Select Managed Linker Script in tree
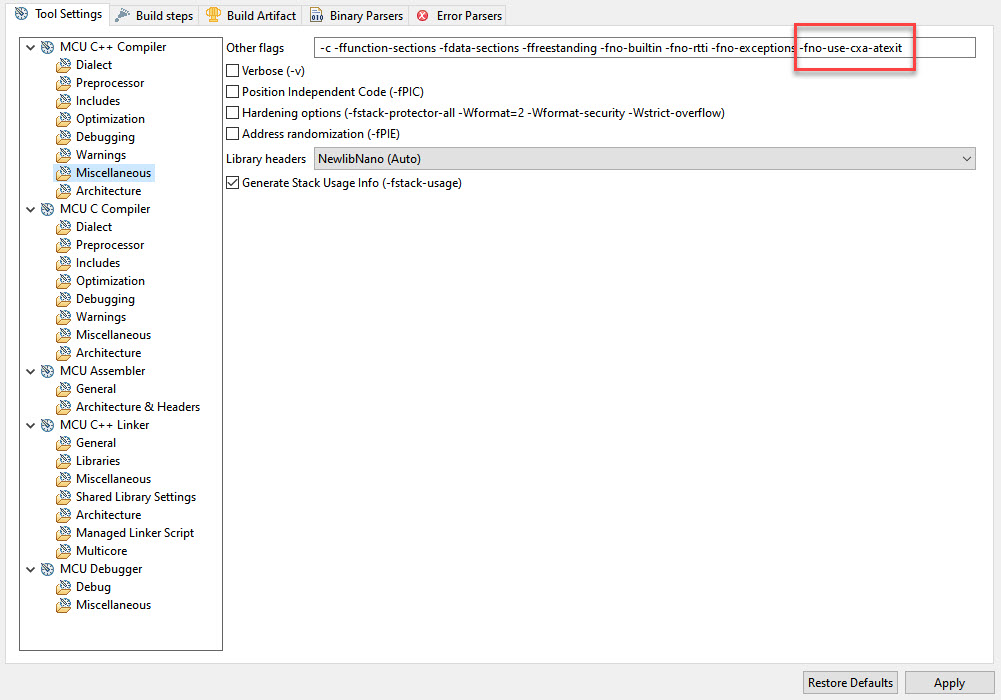 click(135, 533)
